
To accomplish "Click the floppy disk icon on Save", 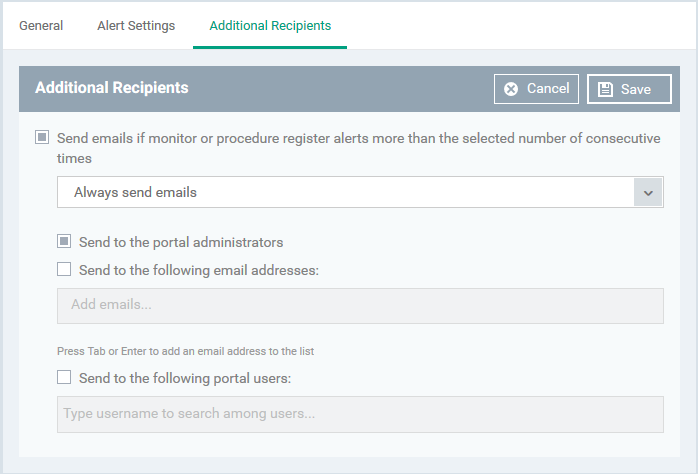I will [605, 89].
